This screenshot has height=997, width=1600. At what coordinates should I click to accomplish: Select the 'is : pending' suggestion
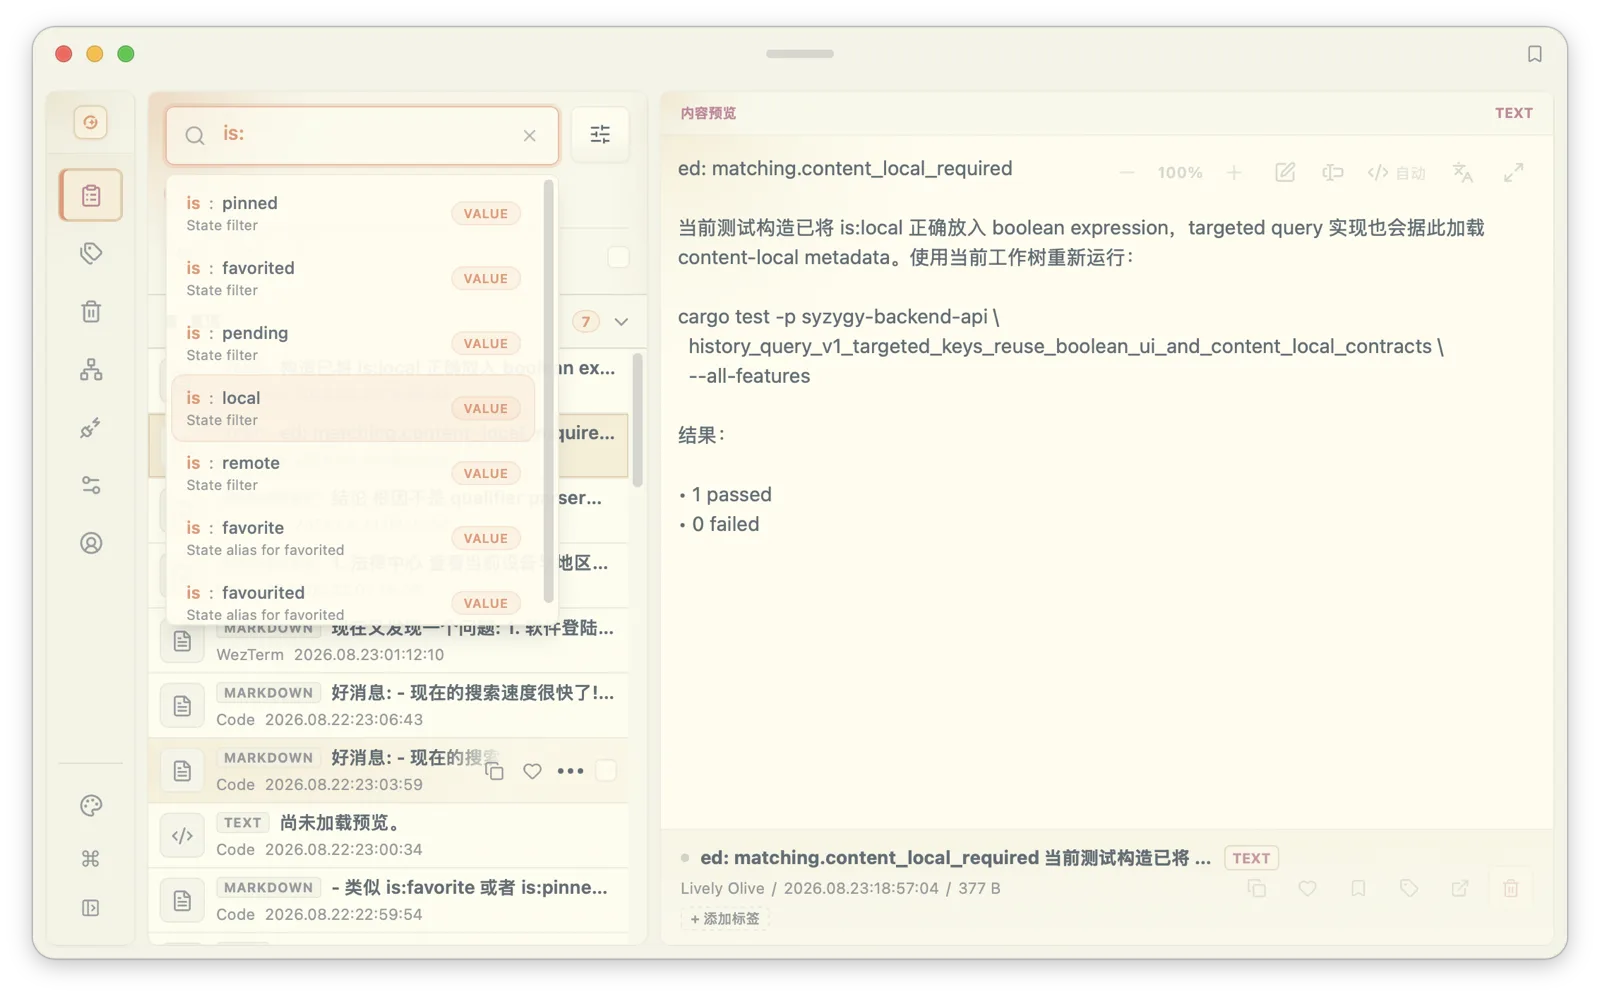pyautogui.click(x=353, y=343)
